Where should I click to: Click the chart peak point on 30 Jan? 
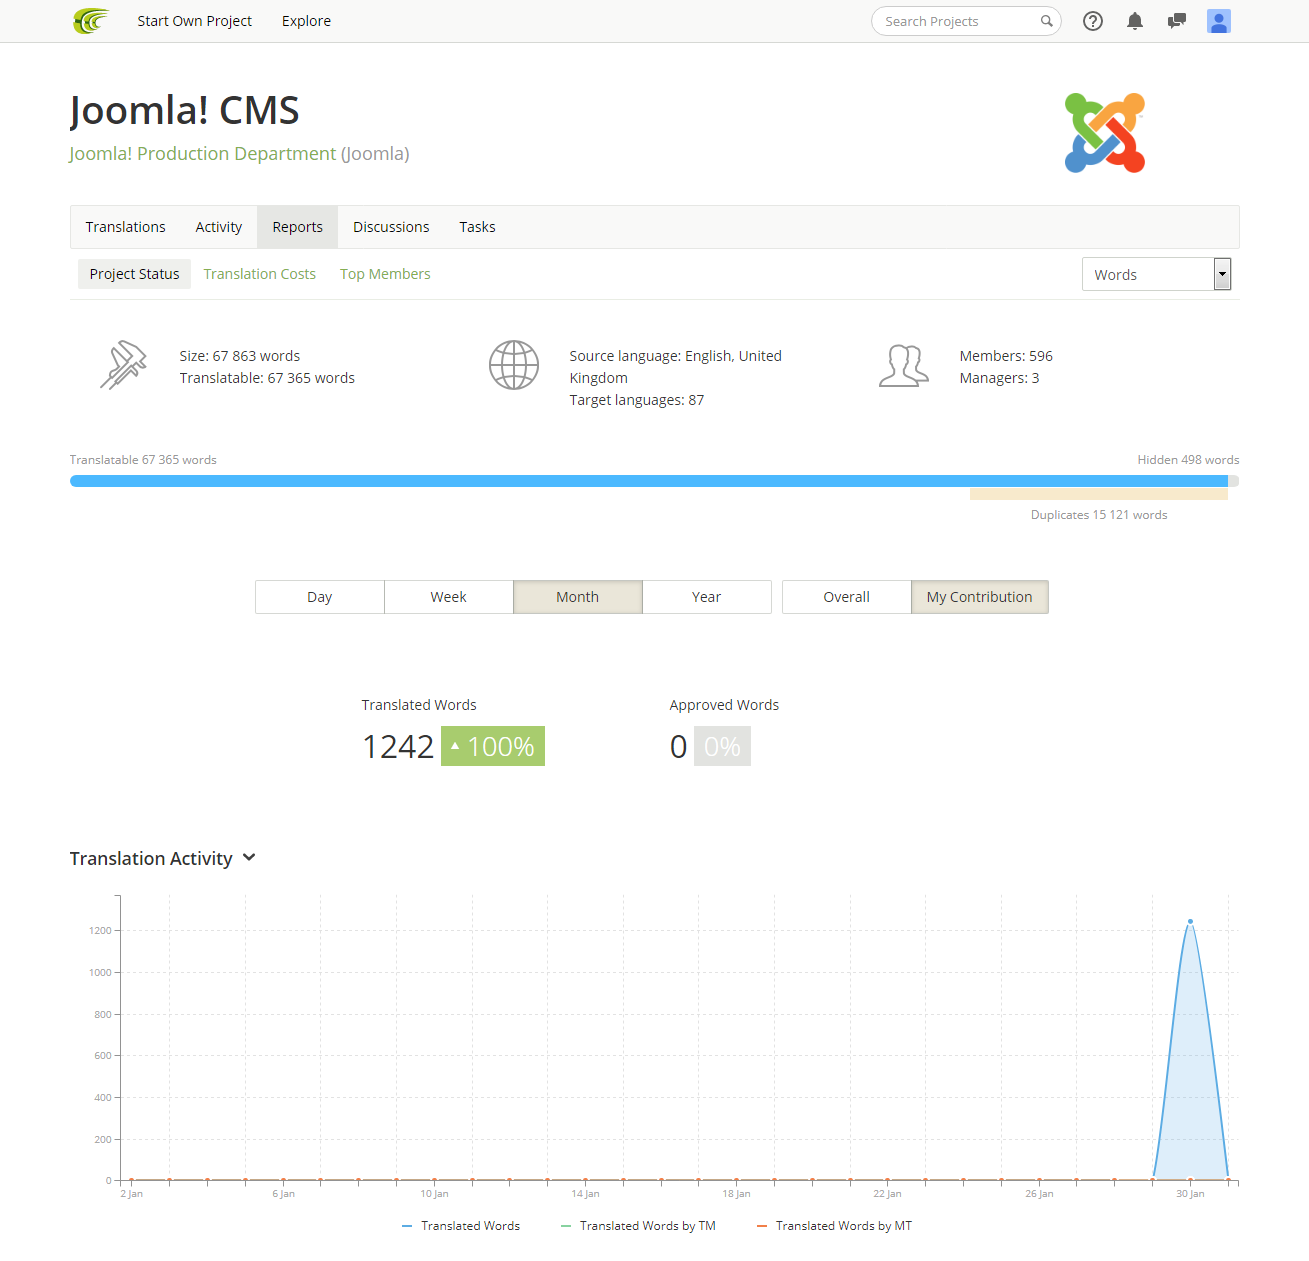(1190, 921)
